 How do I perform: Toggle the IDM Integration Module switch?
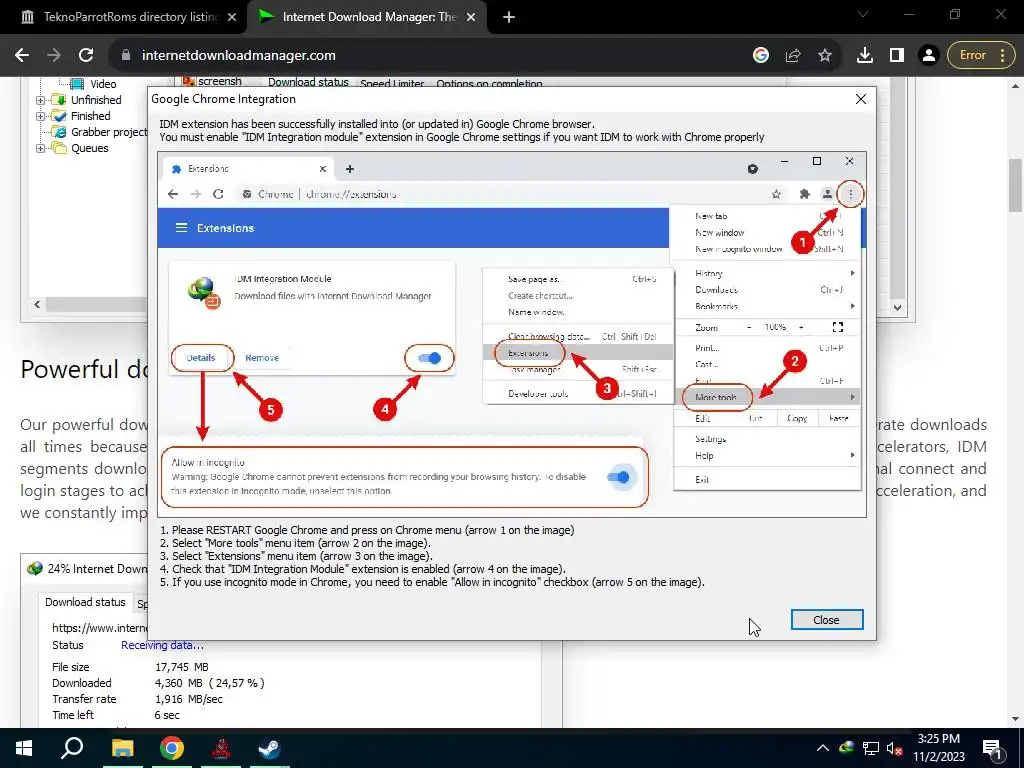pyautogui.click(x=429, y=358)
